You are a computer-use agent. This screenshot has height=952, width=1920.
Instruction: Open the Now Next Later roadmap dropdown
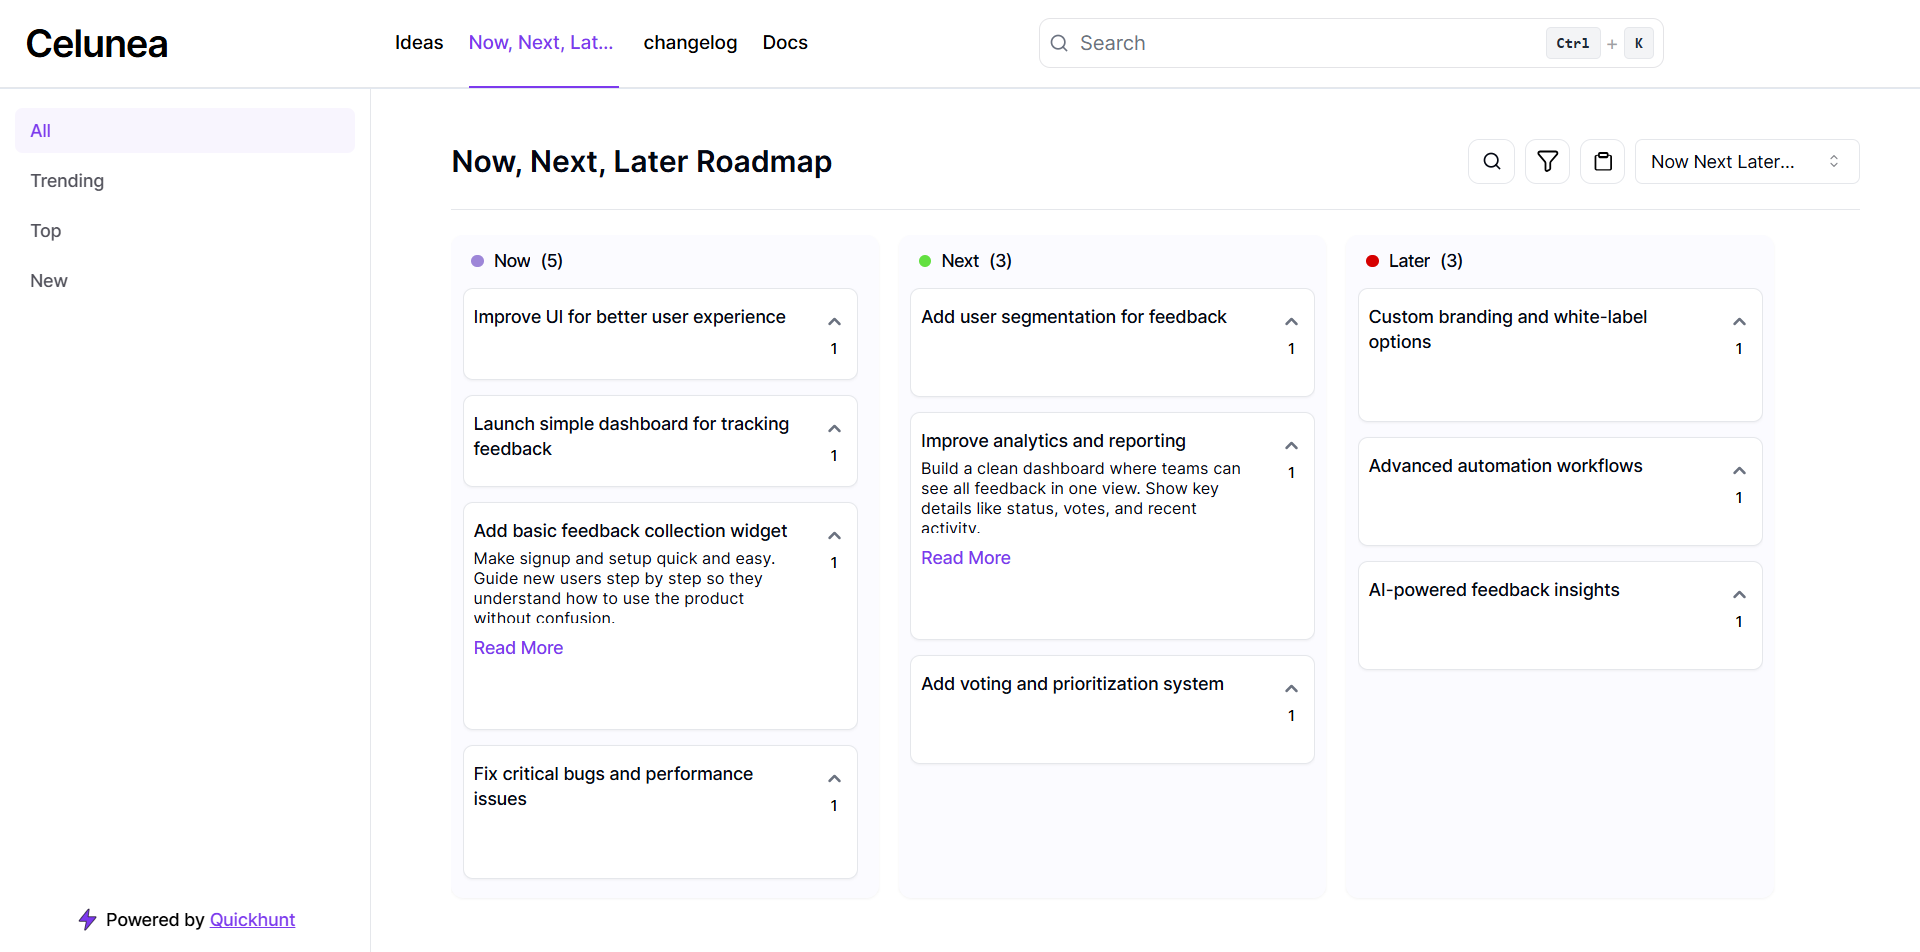[x=1746, y=161]
